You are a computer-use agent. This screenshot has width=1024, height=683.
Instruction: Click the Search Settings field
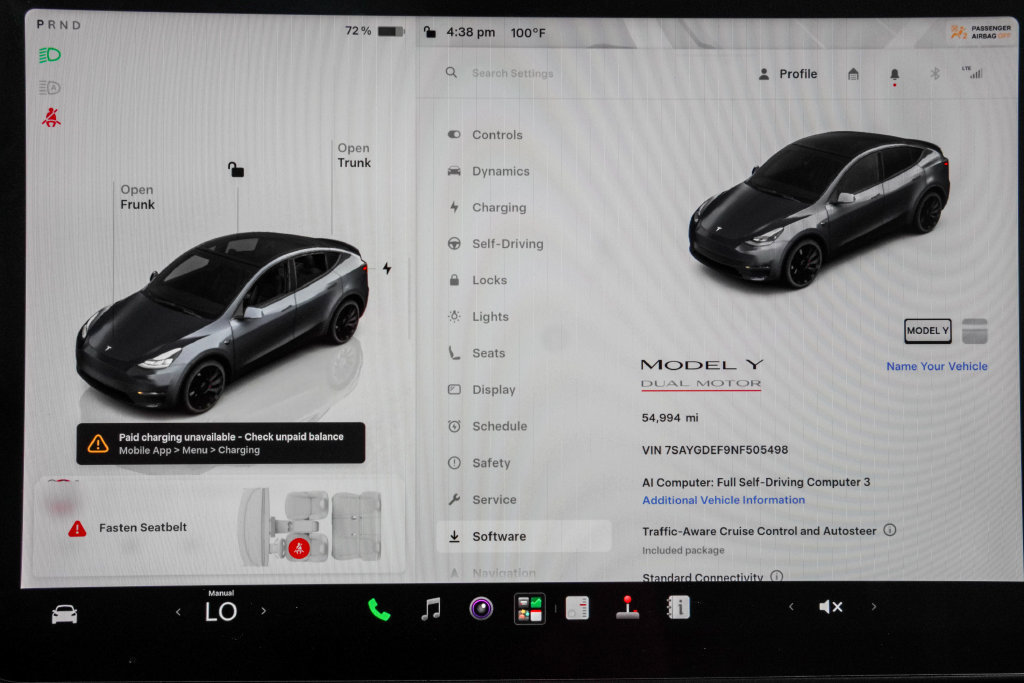tap(513, 73)
